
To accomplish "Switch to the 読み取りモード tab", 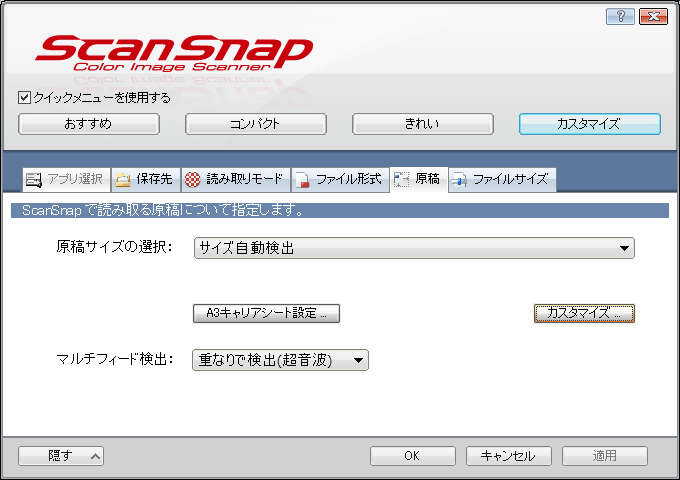I will (236, 180).
